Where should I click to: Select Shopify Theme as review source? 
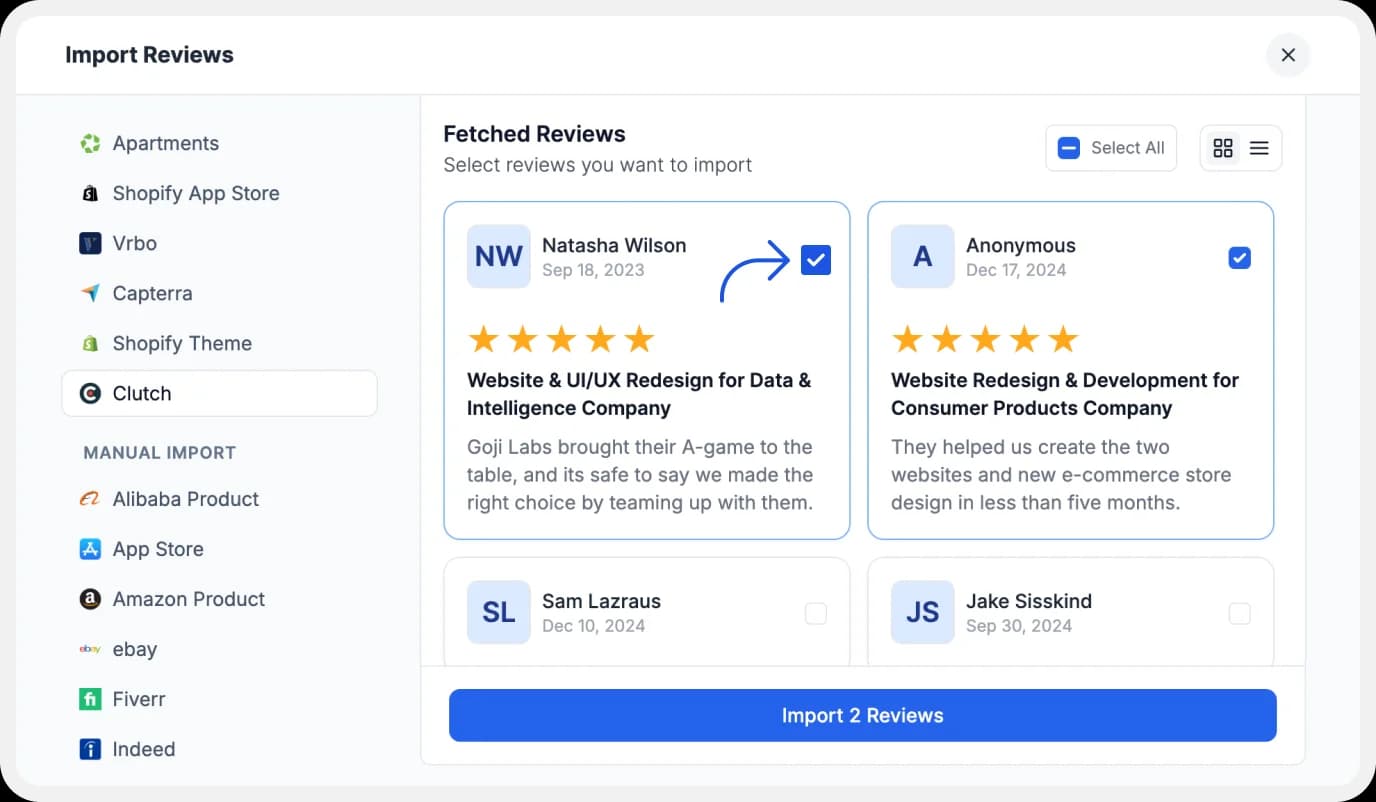pos(183,343)
